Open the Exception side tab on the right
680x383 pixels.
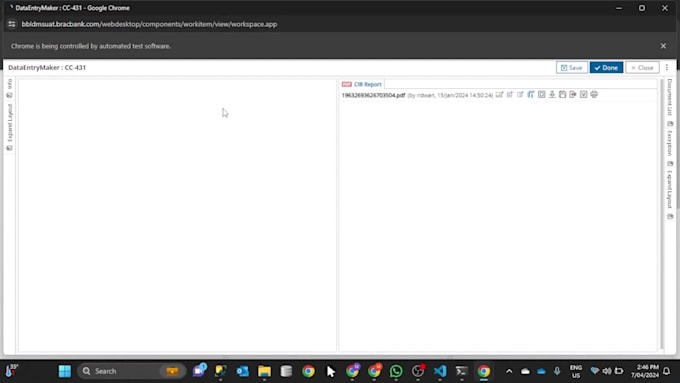[670, 144]
